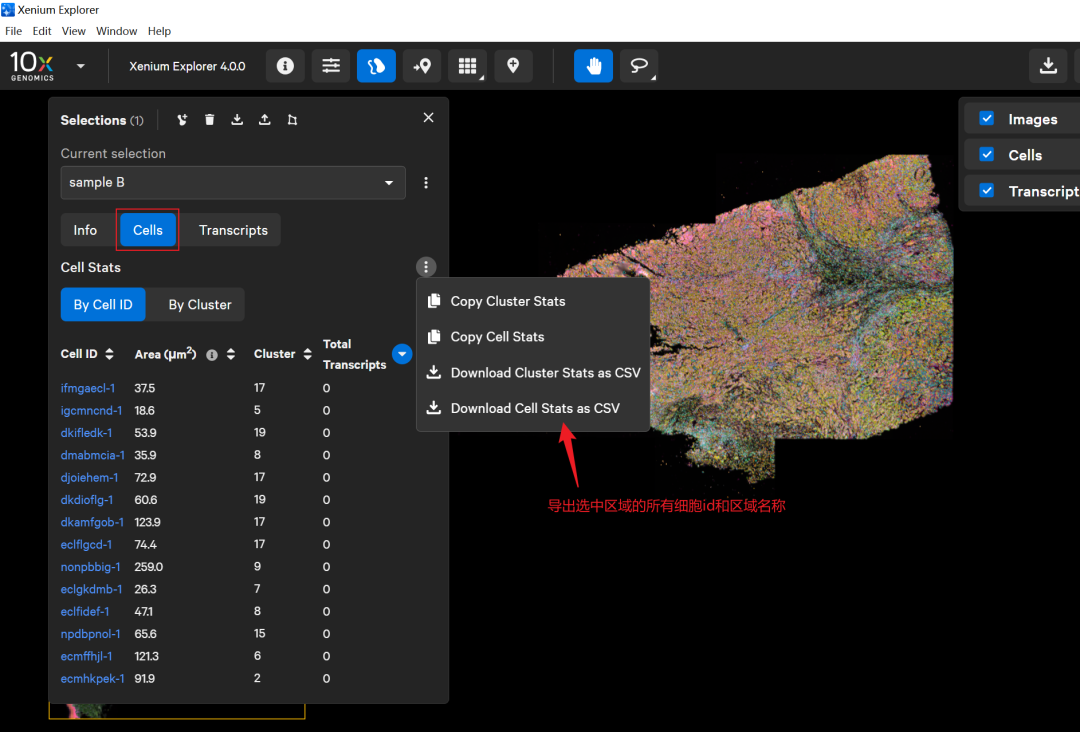Open the 'sample B' selection dropdown
This screenshot has width=1080, height=732.
tap(232, 183)
